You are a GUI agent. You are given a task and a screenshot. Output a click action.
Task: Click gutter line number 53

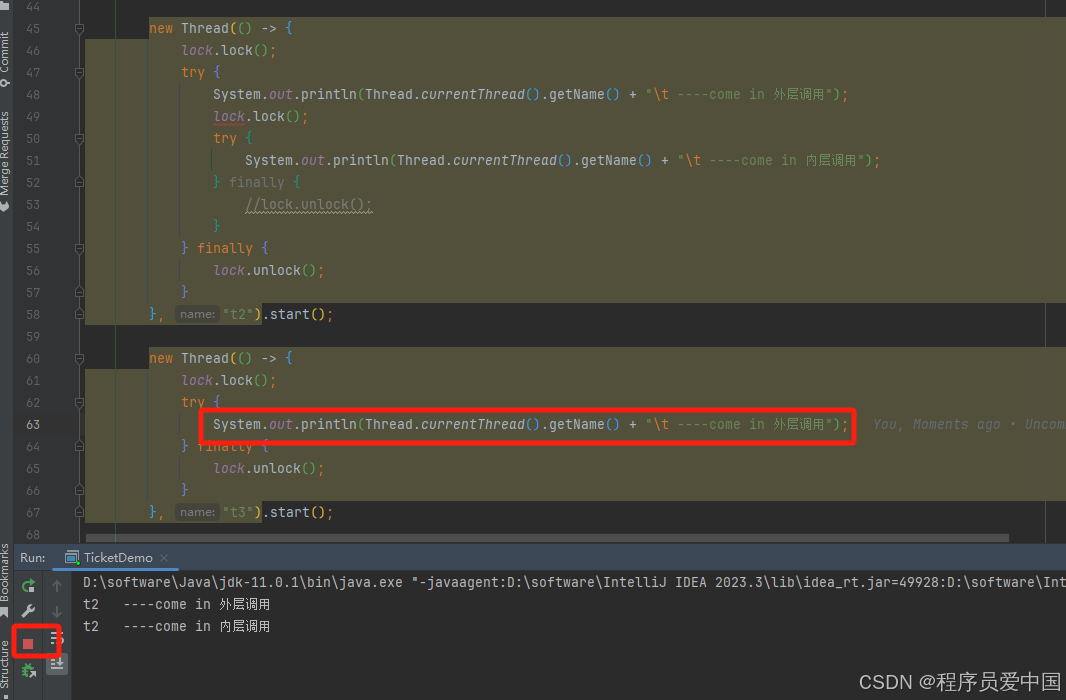[x=33, y=205]
